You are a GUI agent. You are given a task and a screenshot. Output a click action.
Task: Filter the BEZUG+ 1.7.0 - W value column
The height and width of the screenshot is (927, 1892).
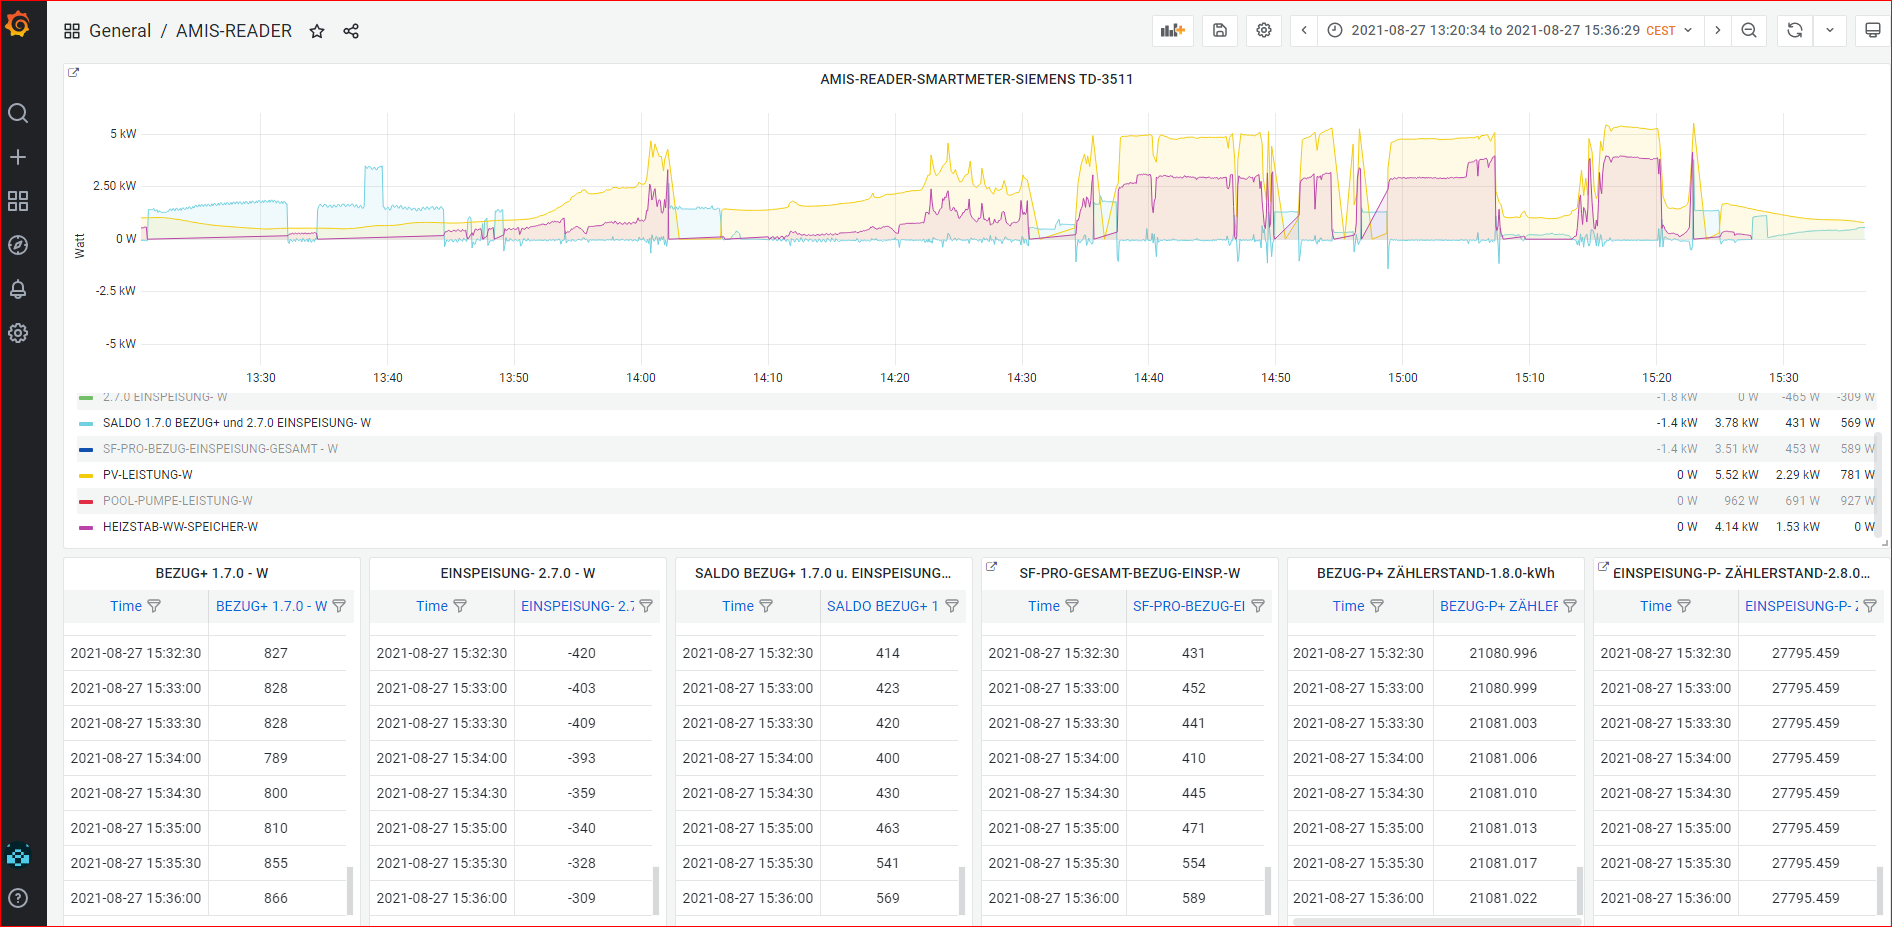(339, 606)
